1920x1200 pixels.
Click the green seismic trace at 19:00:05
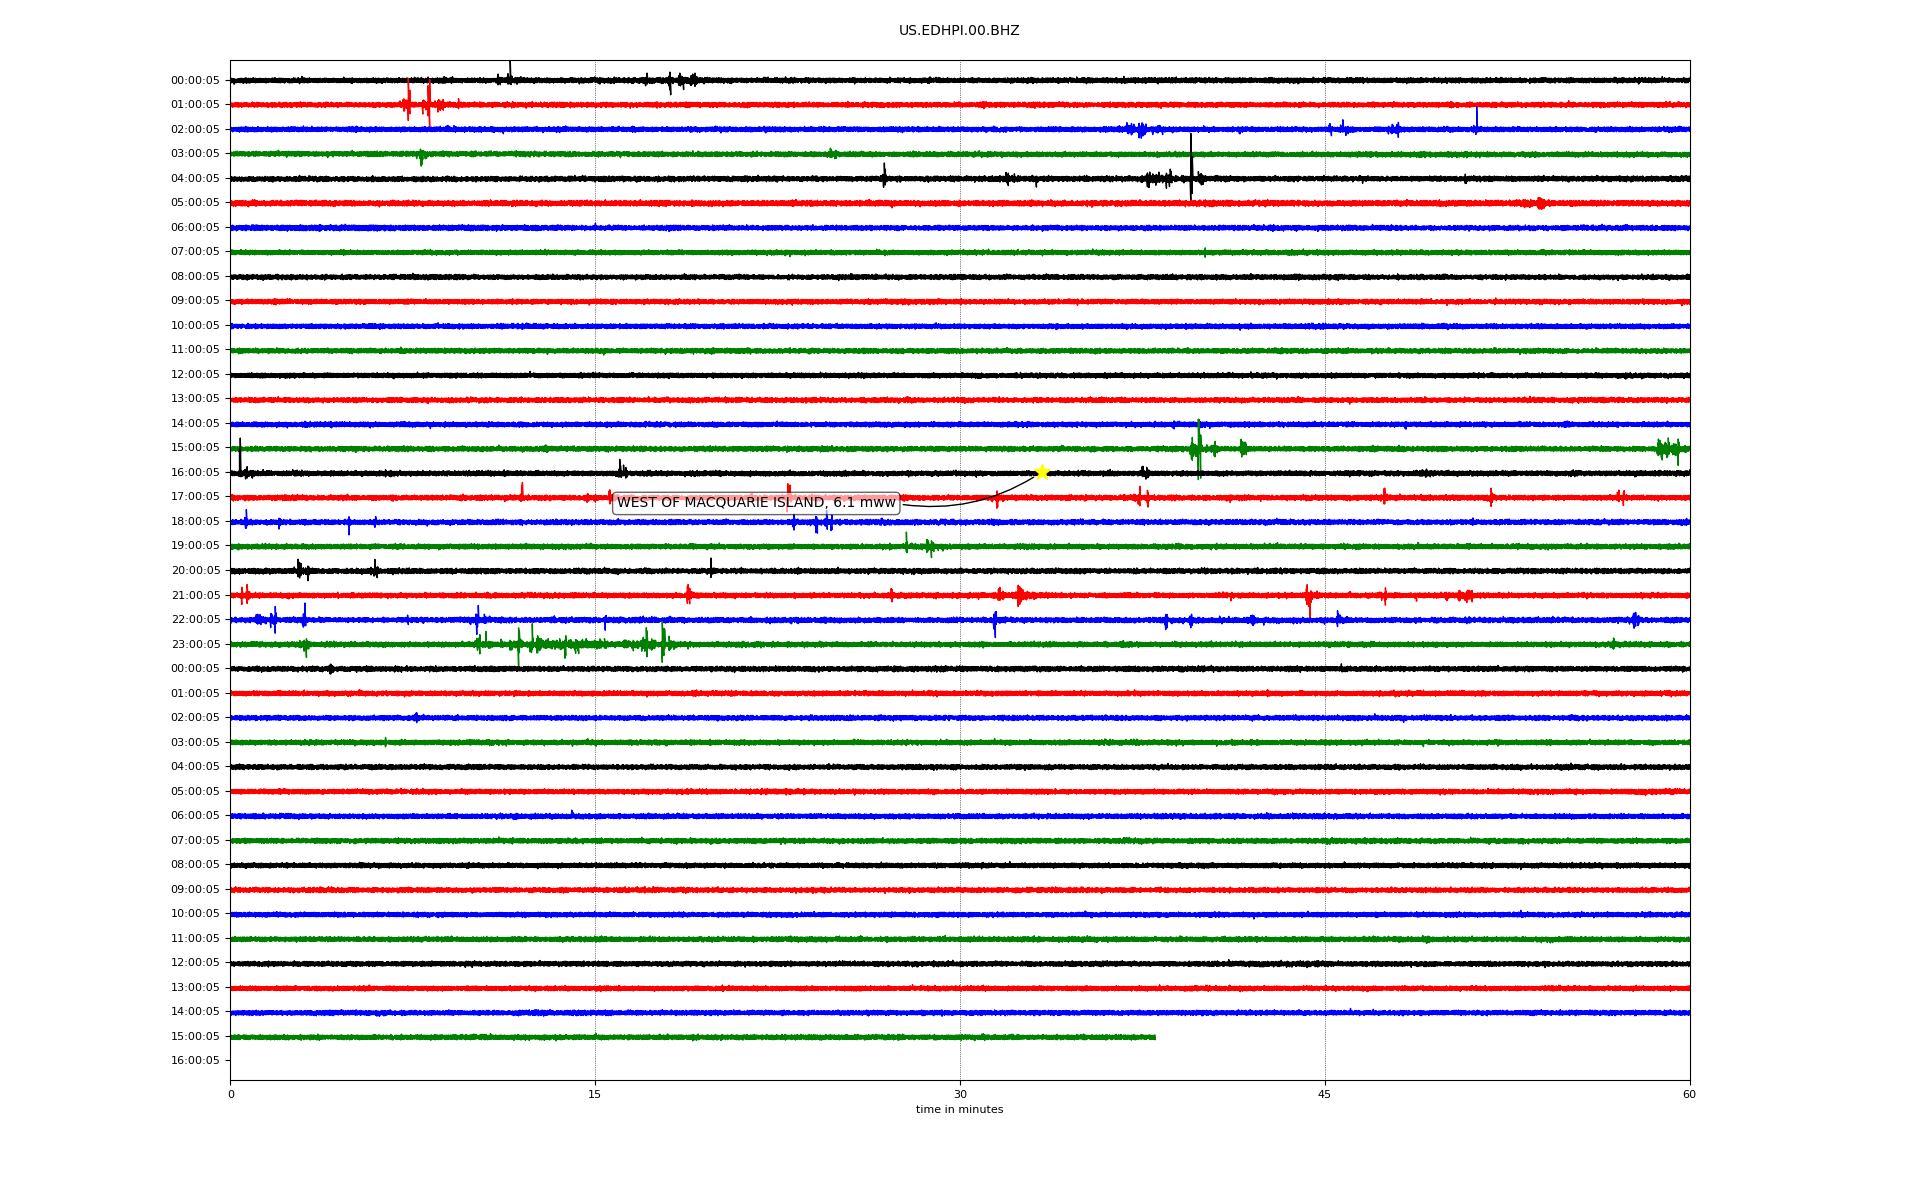(960, 546)
